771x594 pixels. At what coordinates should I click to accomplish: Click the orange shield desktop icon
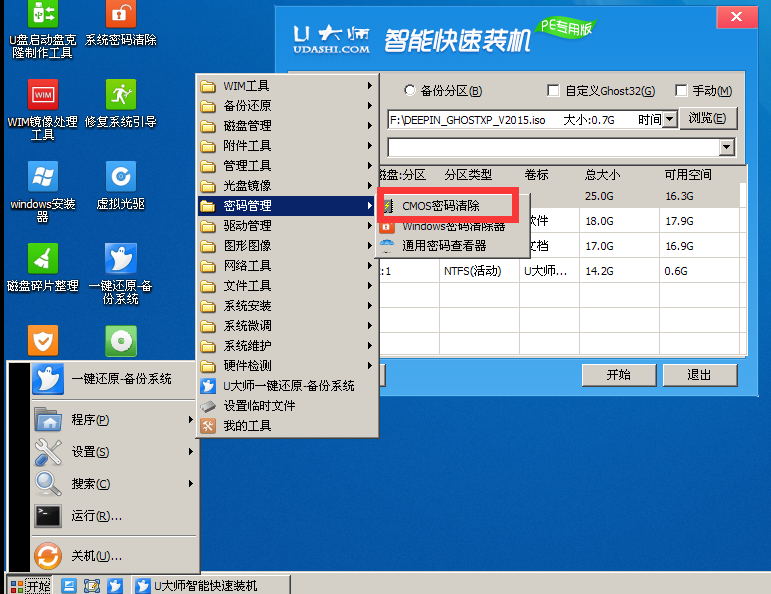click(x=43, y=340)
